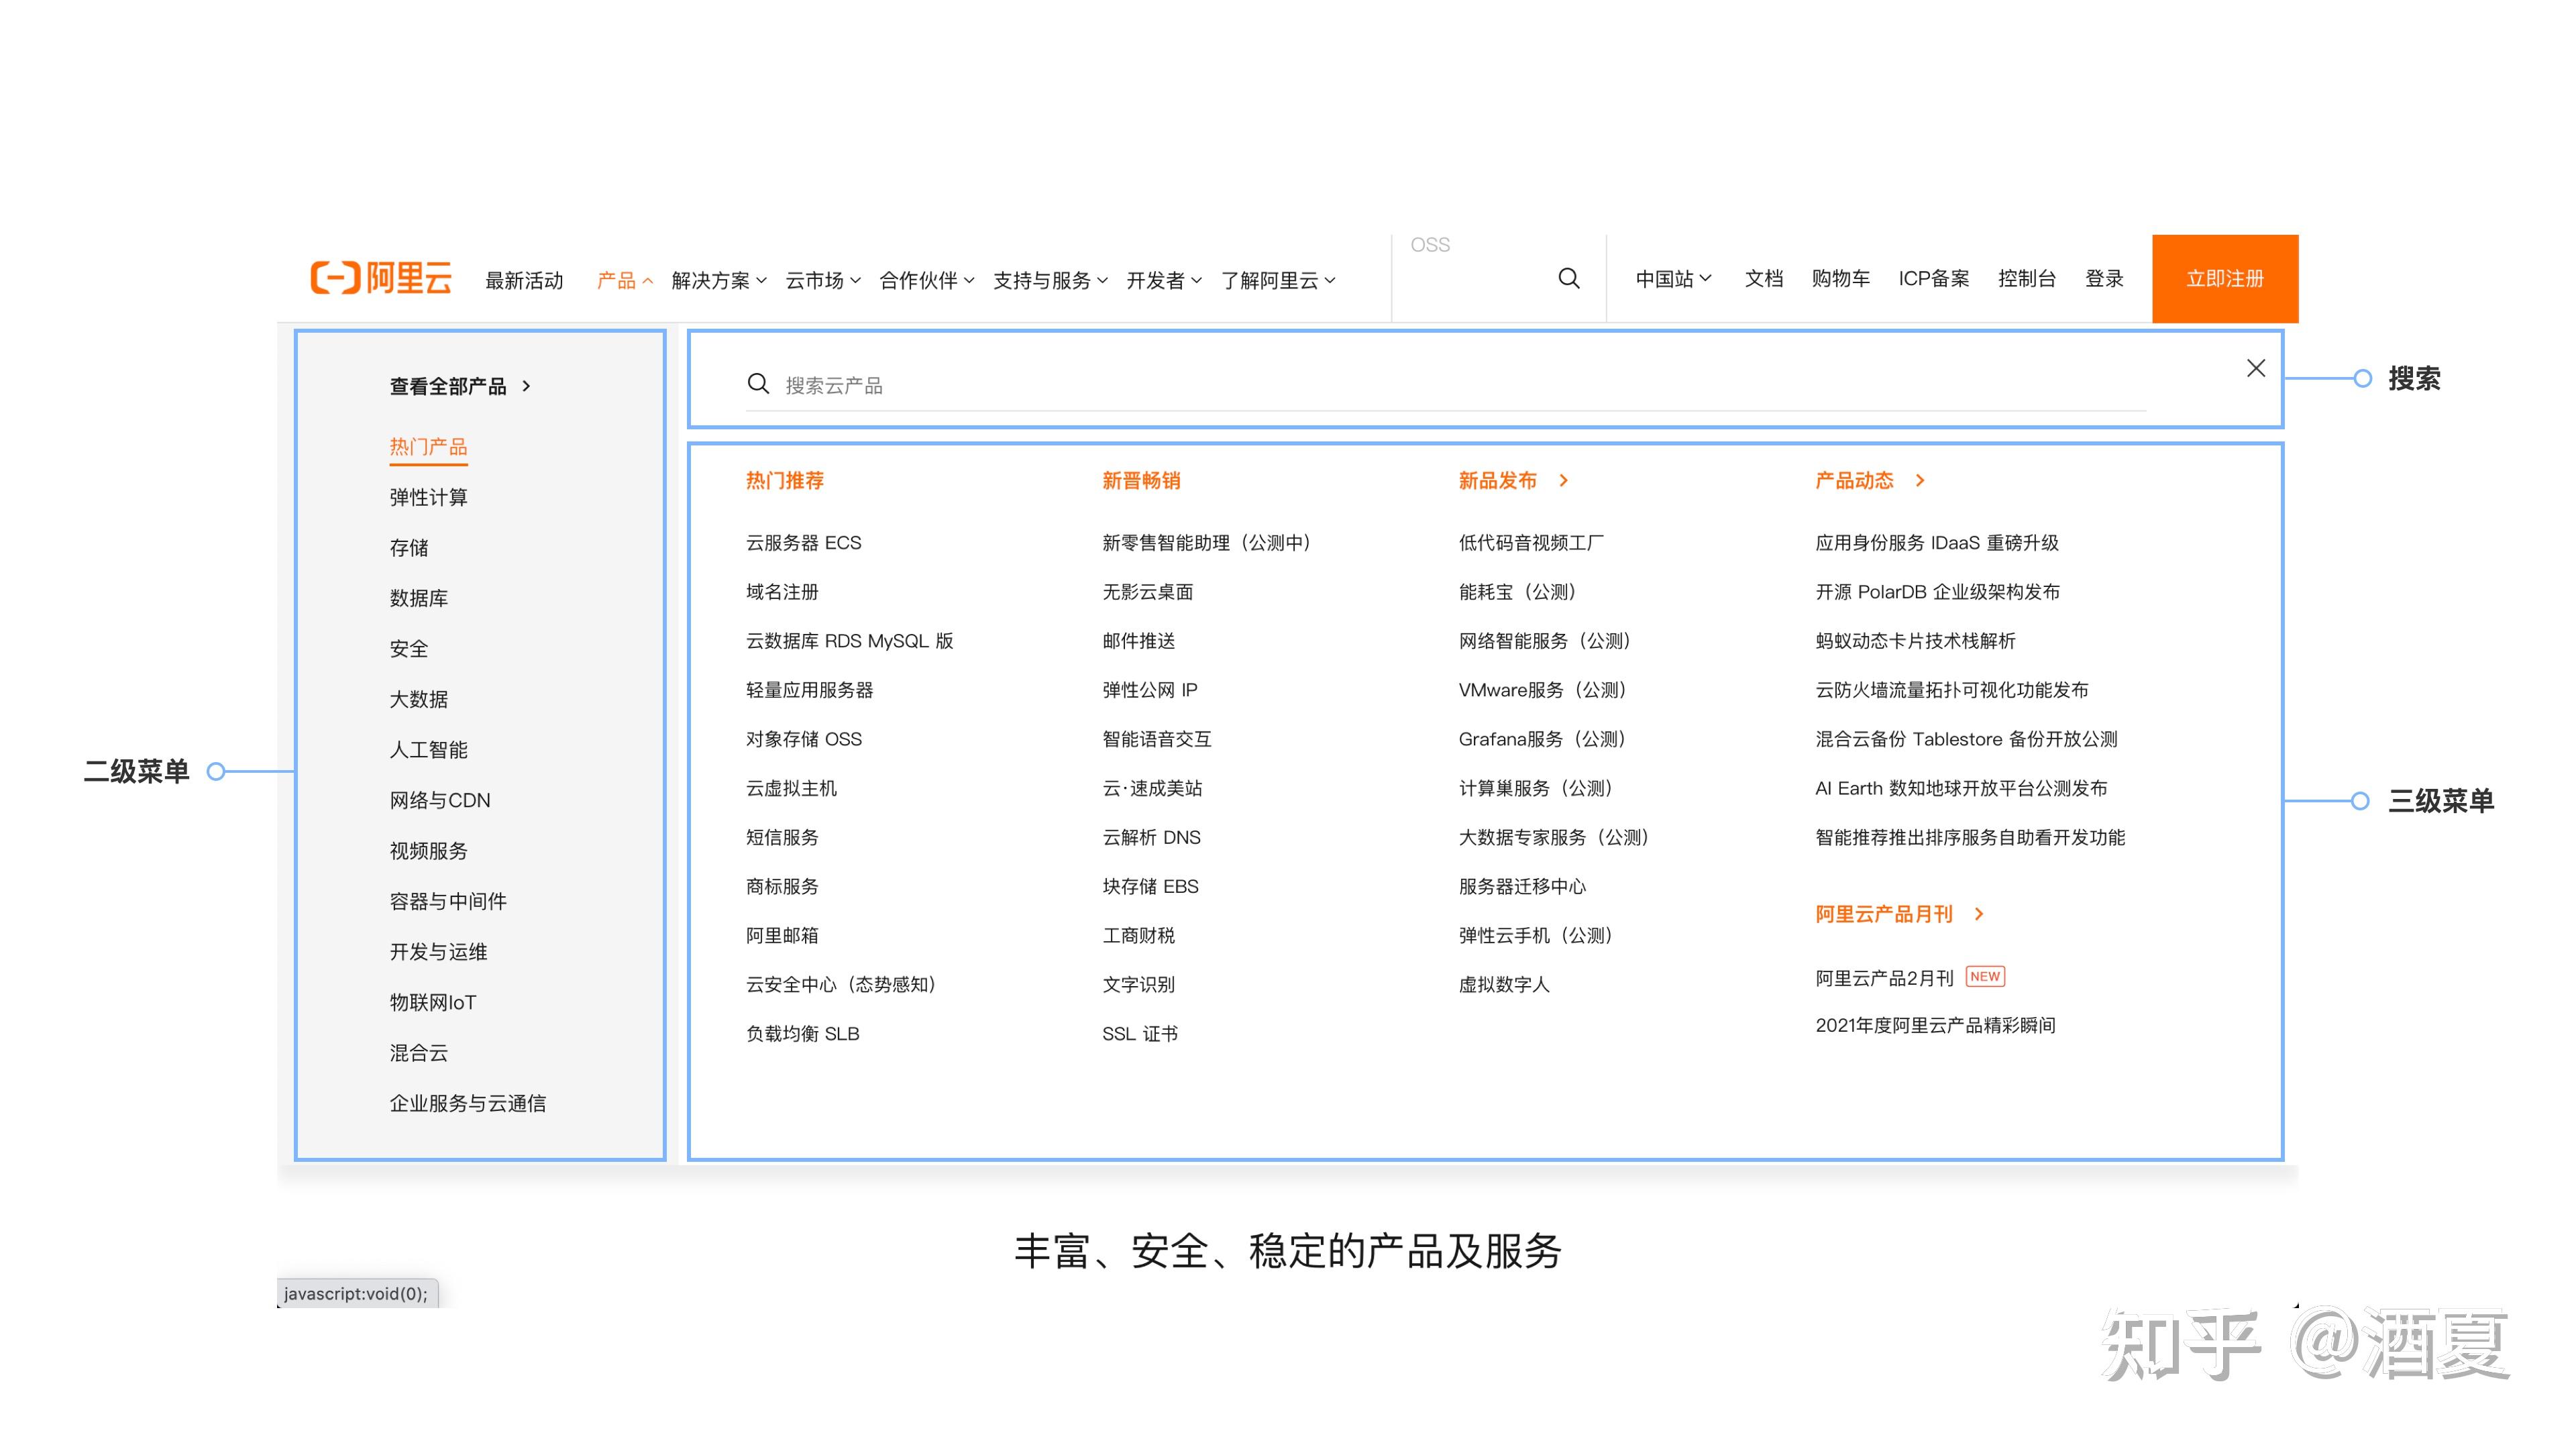Select the 人工智能 category
This screenshot has width=2576, height=1449.
pos(428,750)
